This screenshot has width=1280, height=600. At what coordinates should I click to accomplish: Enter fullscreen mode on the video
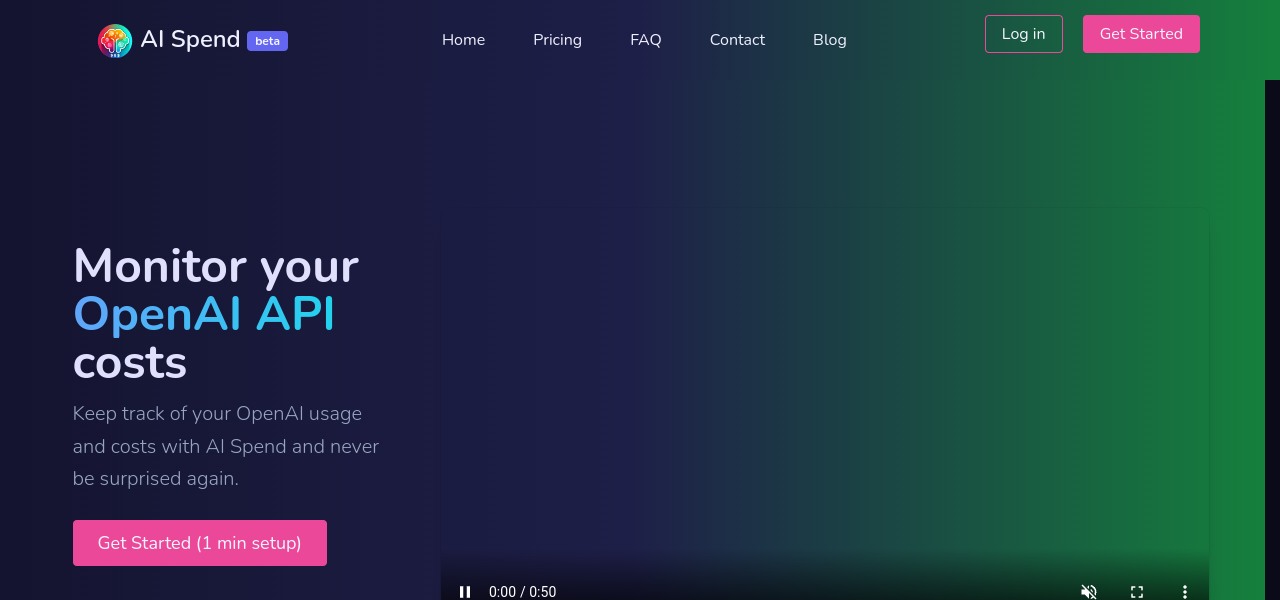[1137, 591]
